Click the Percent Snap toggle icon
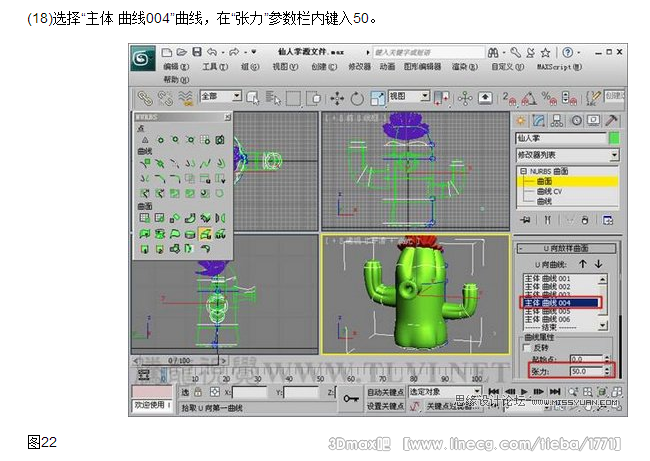The width and height of the screenshot is (650, 461). (x=549, y=98)
